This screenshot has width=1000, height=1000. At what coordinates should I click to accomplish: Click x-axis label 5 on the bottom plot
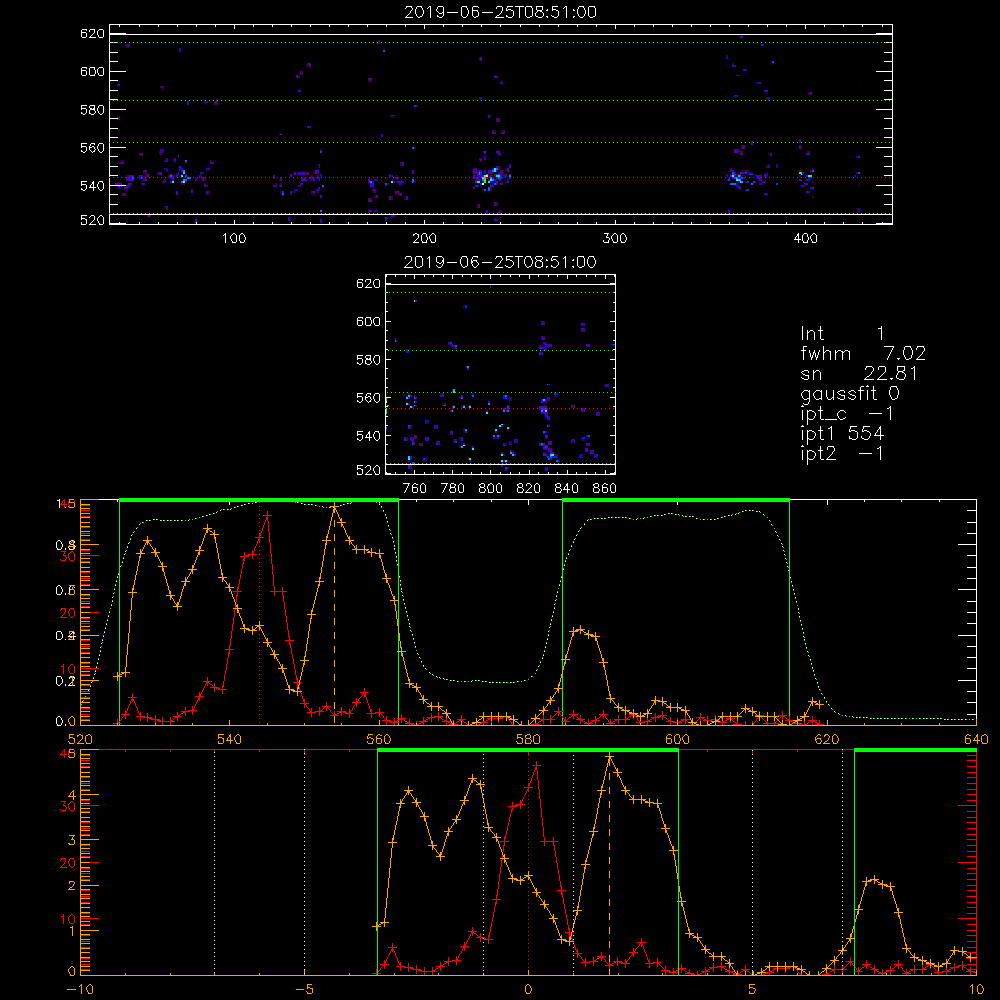(753, 989)
